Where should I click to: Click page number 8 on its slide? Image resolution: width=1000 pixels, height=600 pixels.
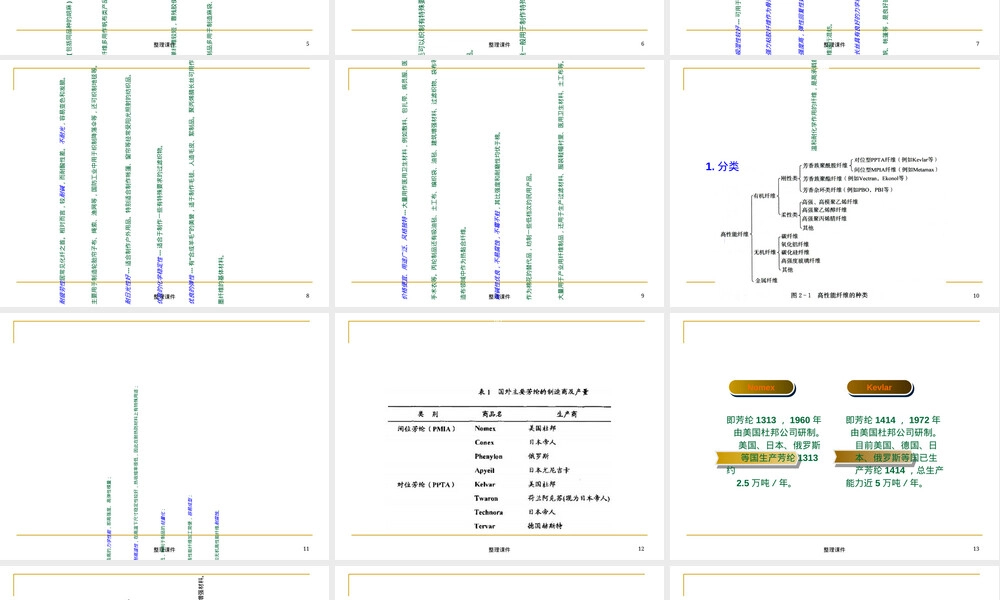coord(307,296)
